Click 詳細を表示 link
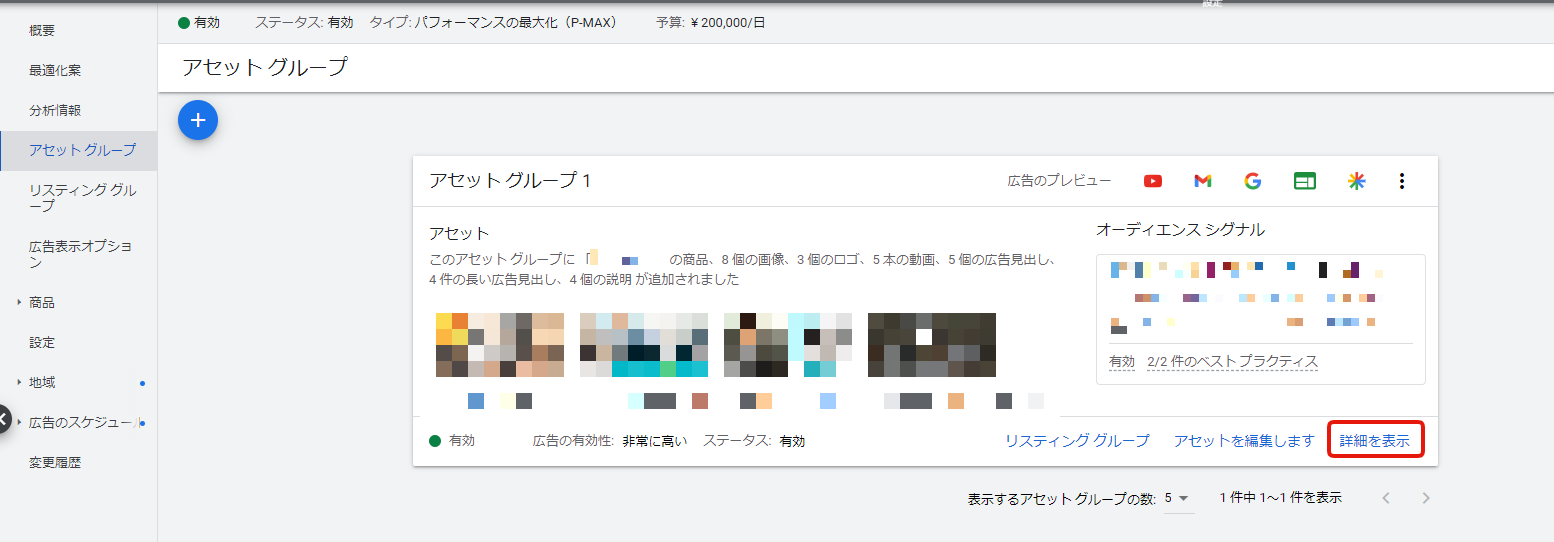Screen dimensions: 1554x542 tap(1375, 441)
